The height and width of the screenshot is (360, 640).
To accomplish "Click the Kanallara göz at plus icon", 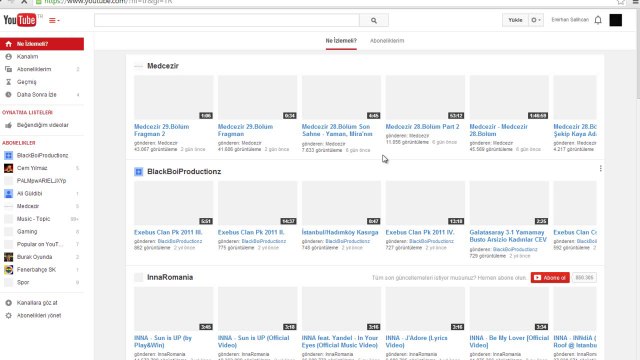I will tap(8, 303).
